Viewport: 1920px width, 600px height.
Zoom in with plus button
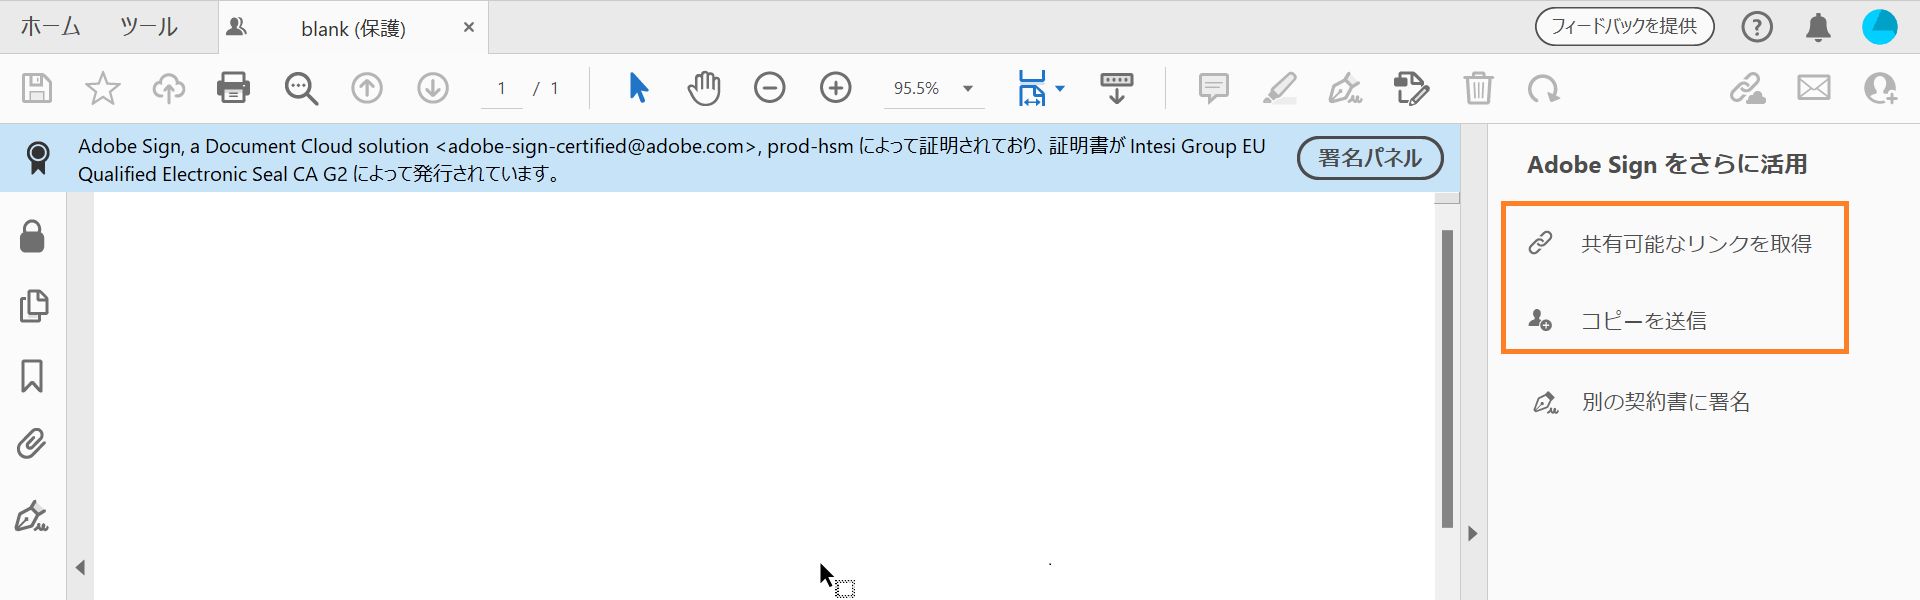[x=835, y=88]
